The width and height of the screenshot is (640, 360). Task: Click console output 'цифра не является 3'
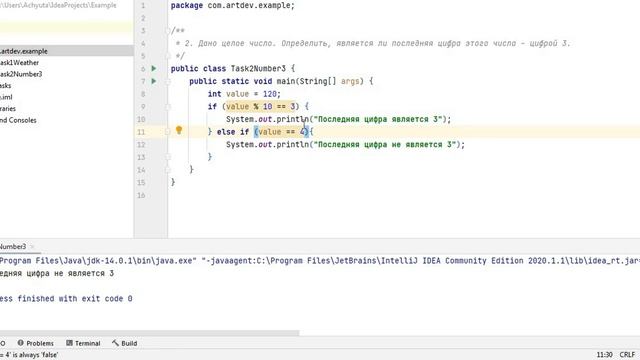coord(70,273)
